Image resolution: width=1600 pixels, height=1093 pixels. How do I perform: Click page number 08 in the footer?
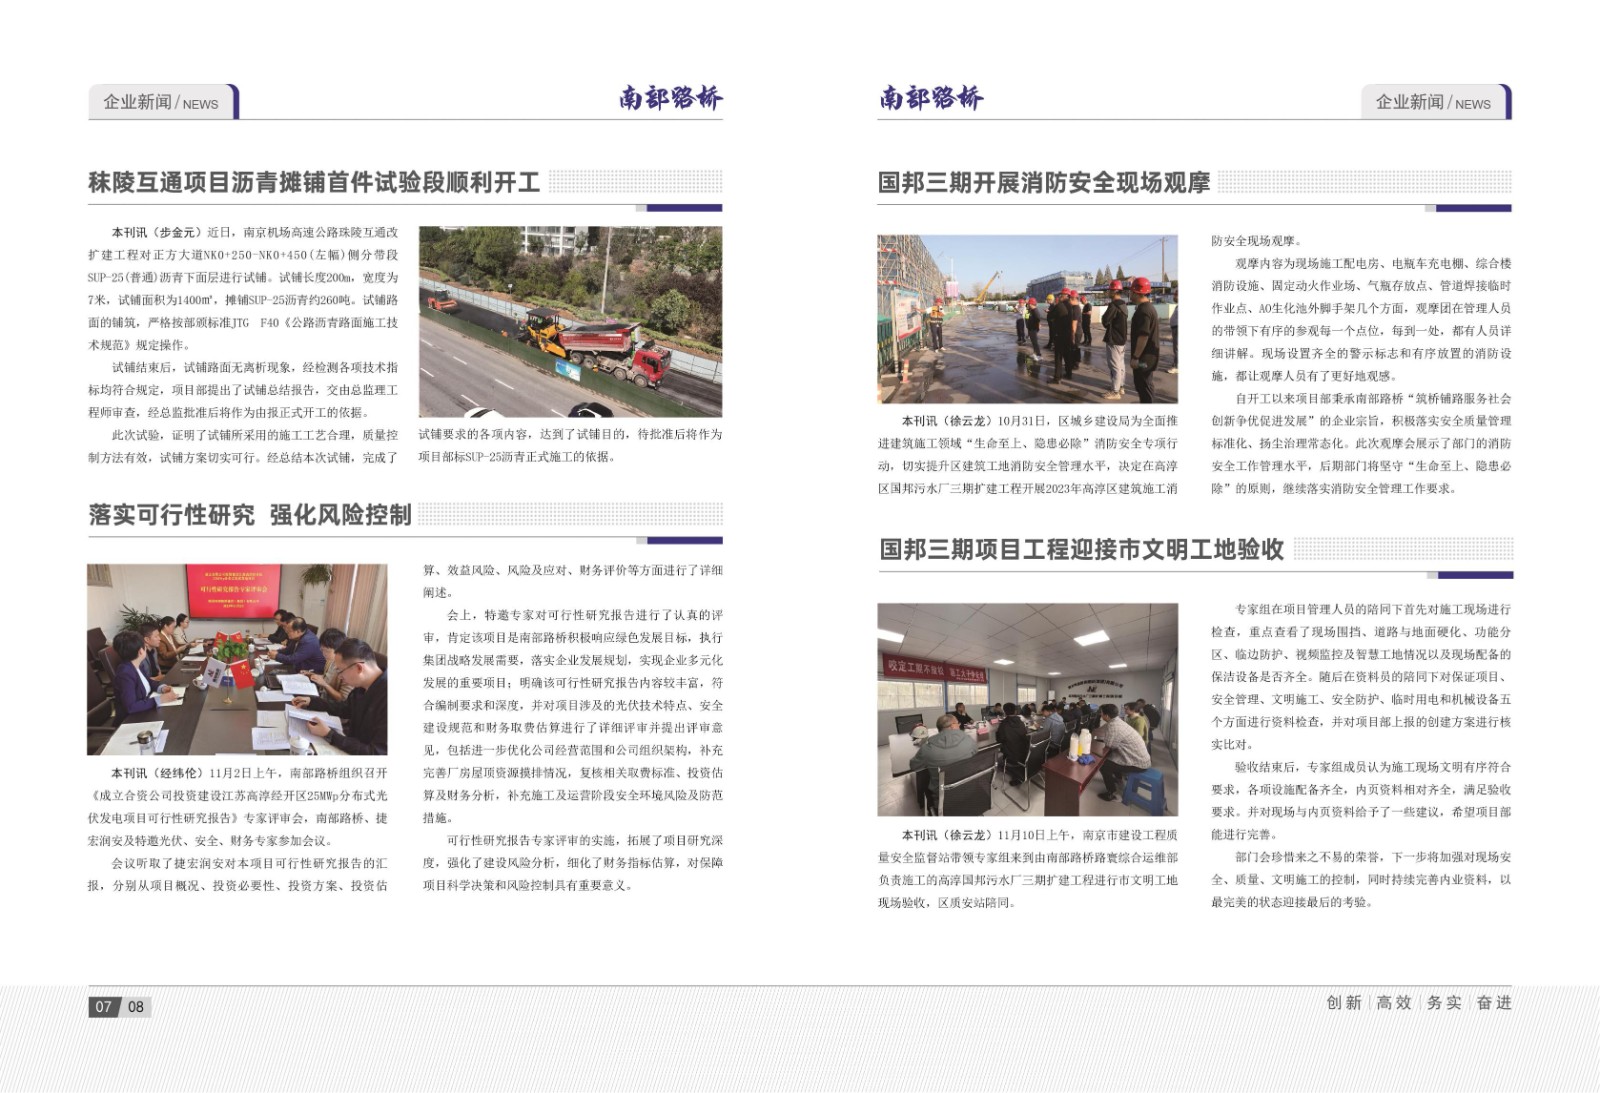136,1007
